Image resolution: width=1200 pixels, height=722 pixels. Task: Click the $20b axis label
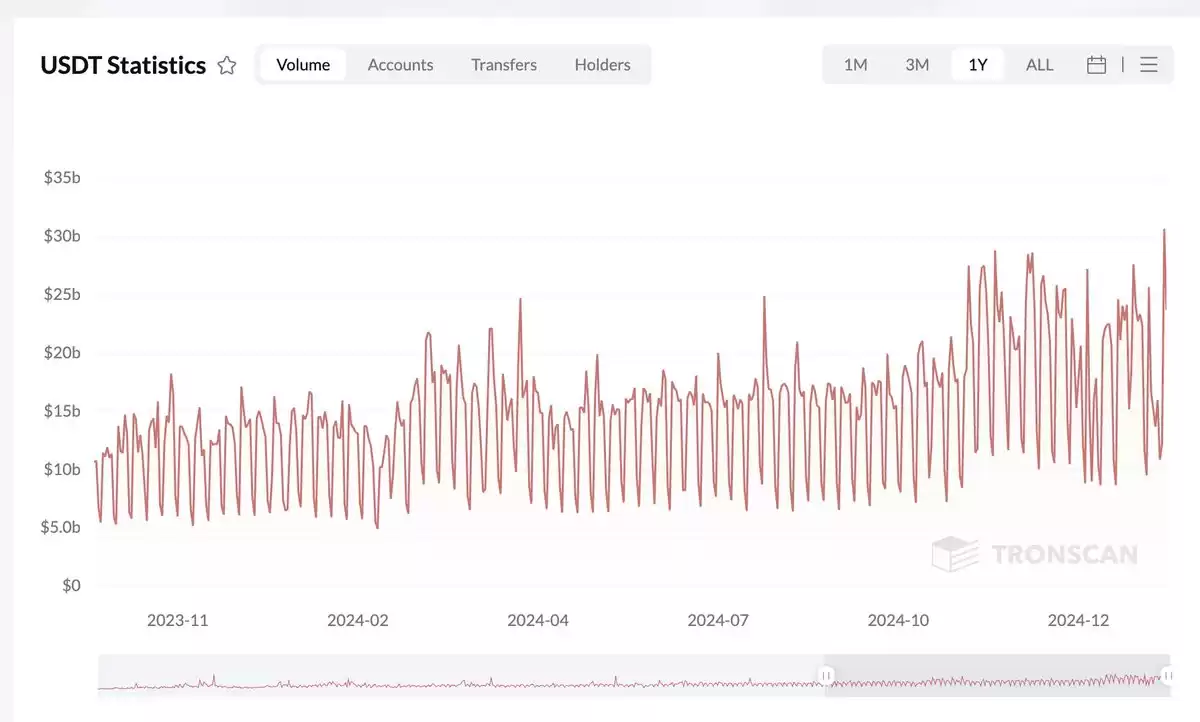(x=62, y=353)
